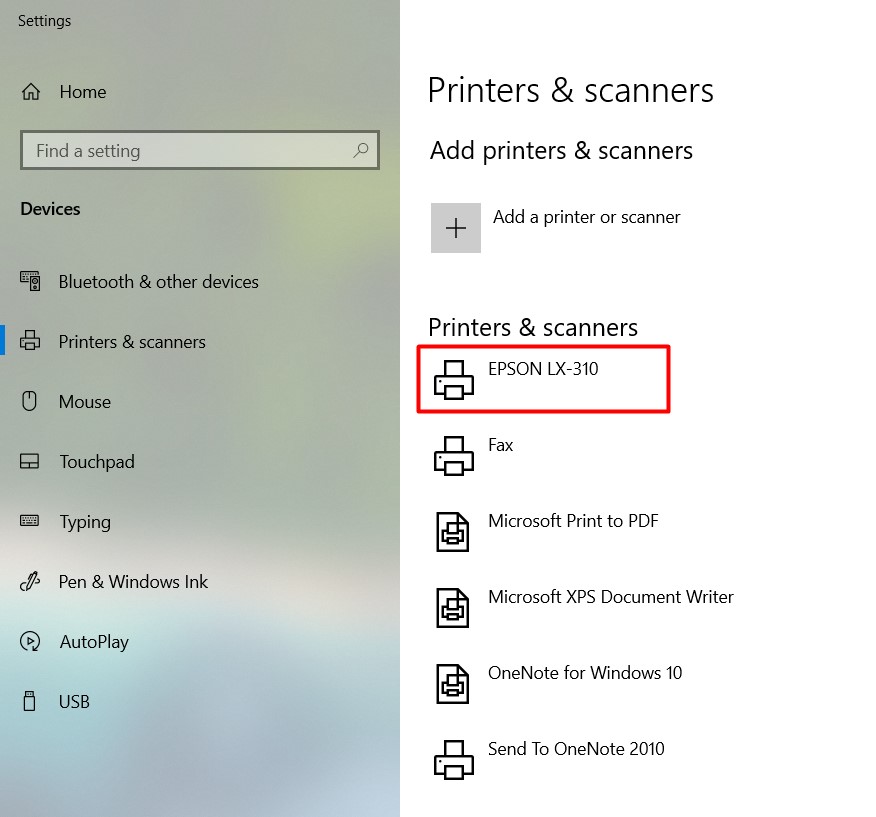Click the Home house icon
Viewport: 876px width, 817px height.
pos(31,92)
